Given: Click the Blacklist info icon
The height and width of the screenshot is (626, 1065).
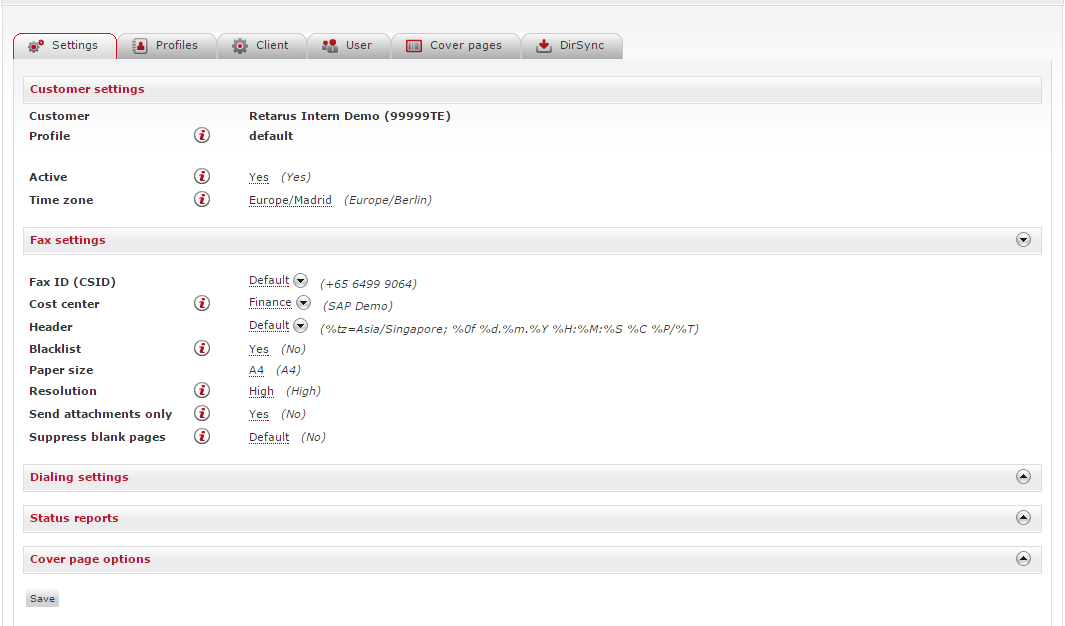Looking at the screenshot, I should click(x=201, y=348).
